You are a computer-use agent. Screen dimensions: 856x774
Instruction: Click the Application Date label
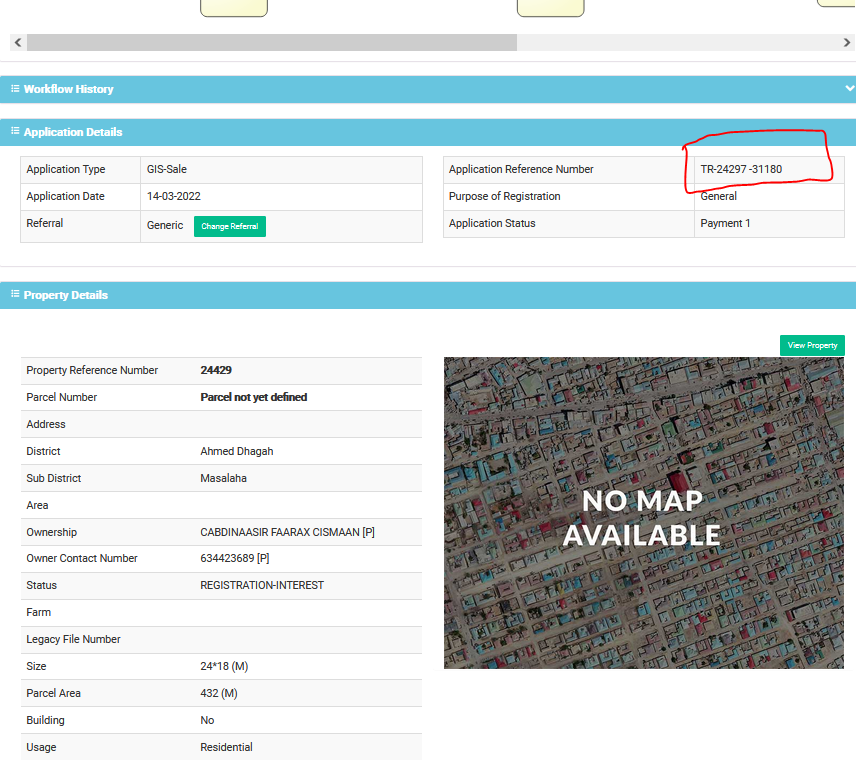tap(66, 196)
